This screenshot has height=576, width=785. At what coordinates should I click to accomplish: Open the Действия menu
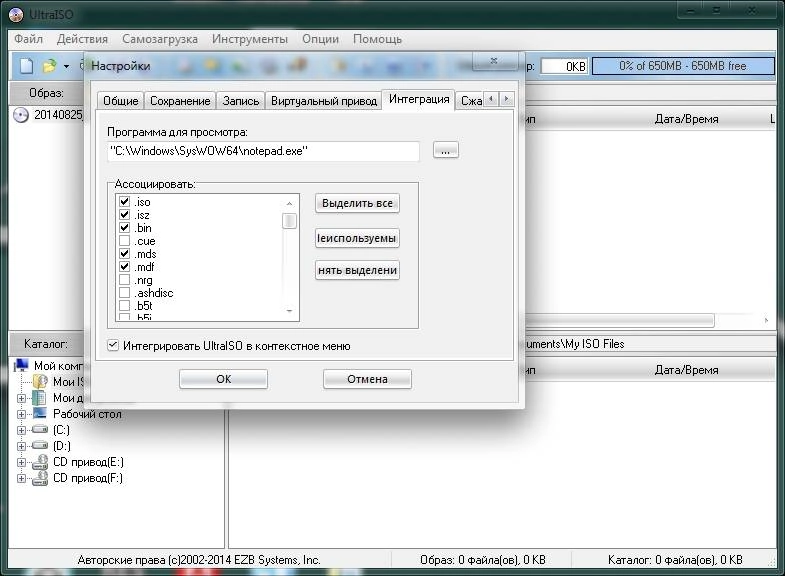tap(82, 39)
